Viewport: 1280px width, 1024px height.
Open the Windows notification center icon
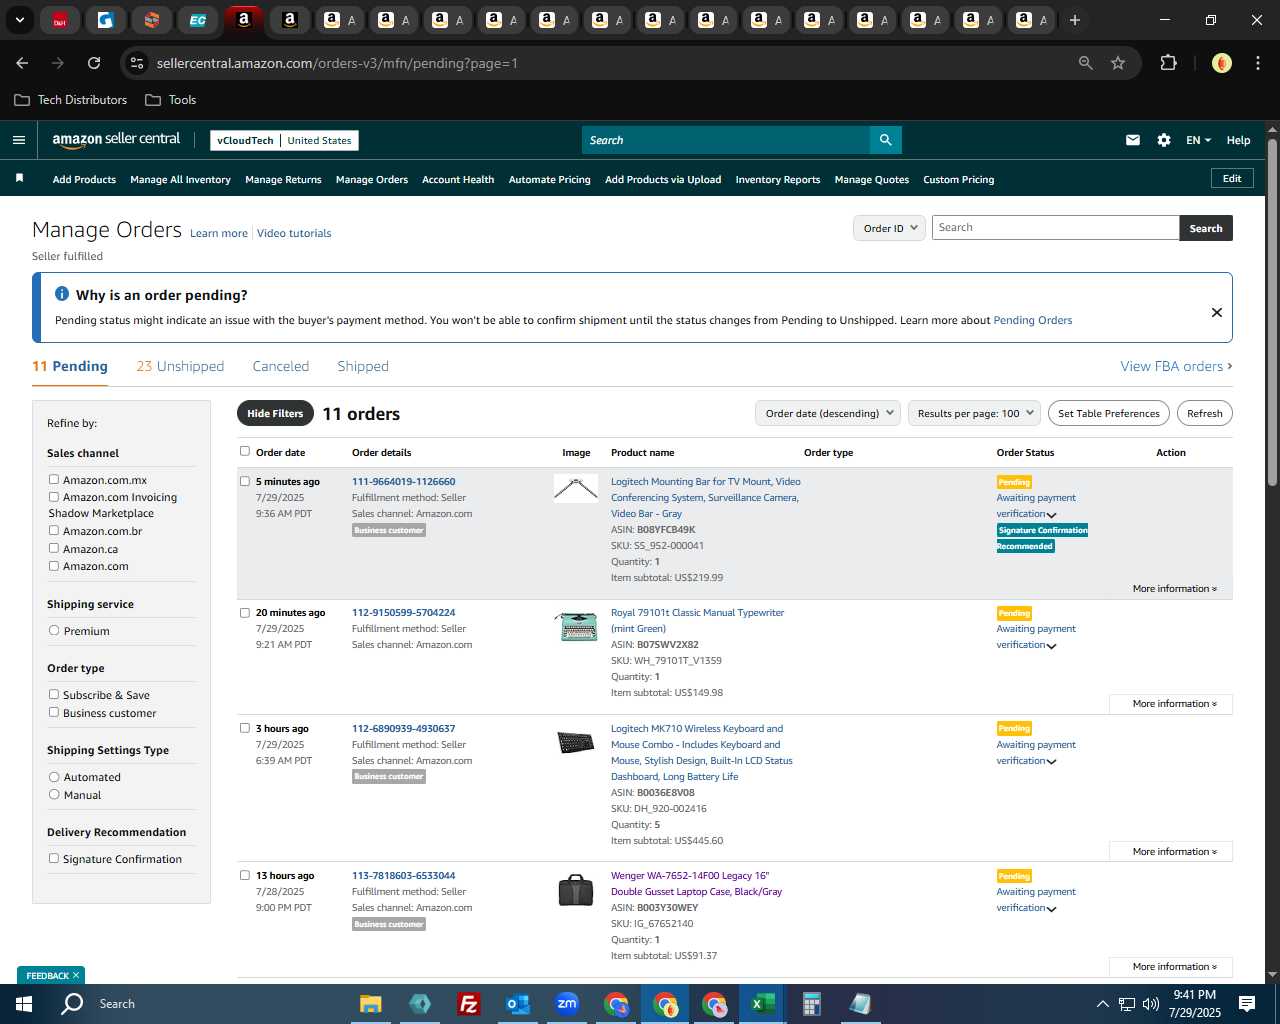coord(1247,1004)
